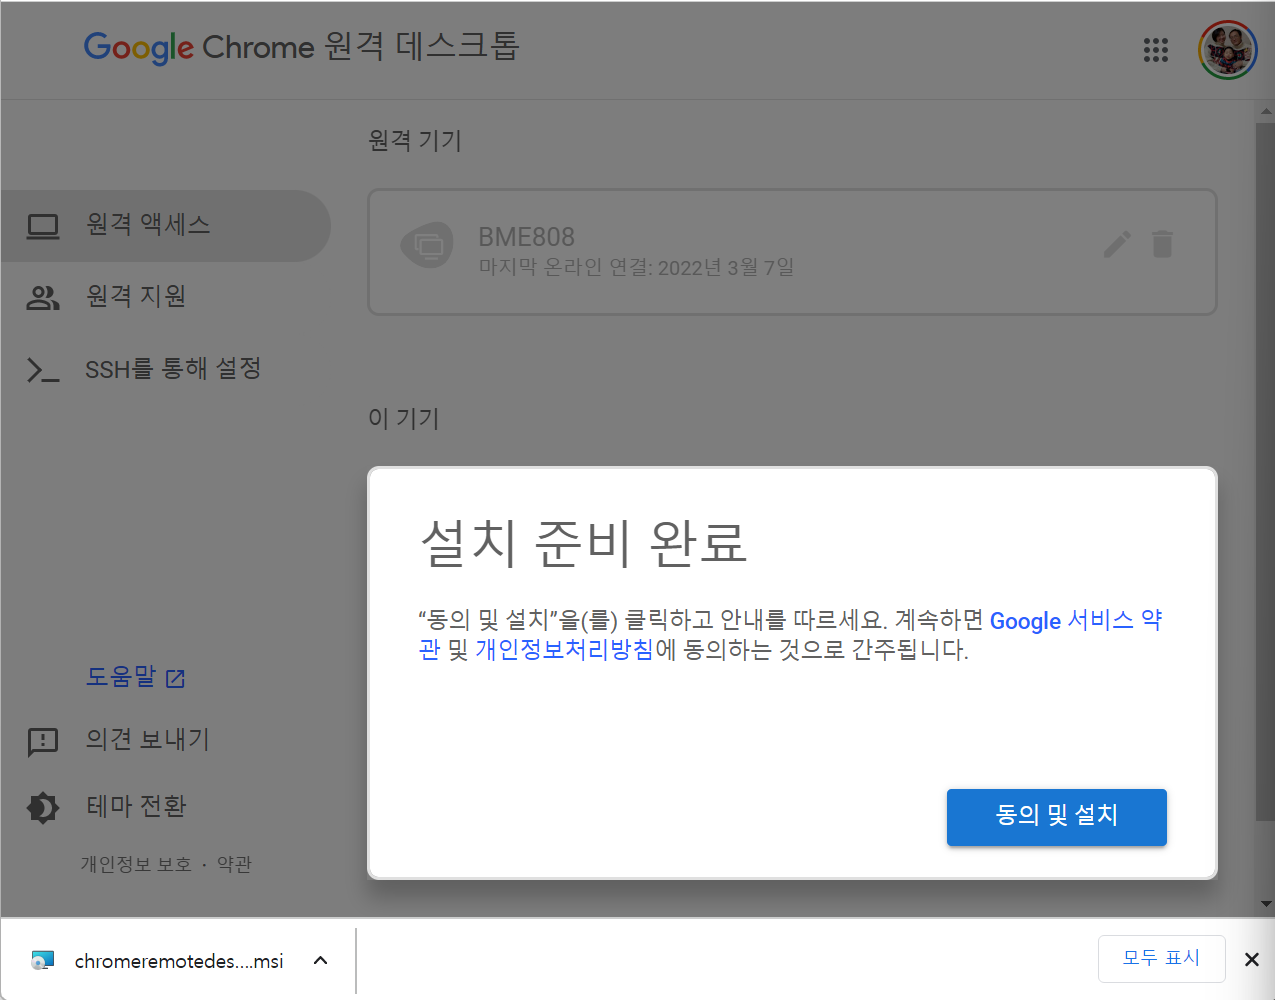Select the BME808 device name

pyautogui.click(x=526, y=237)
